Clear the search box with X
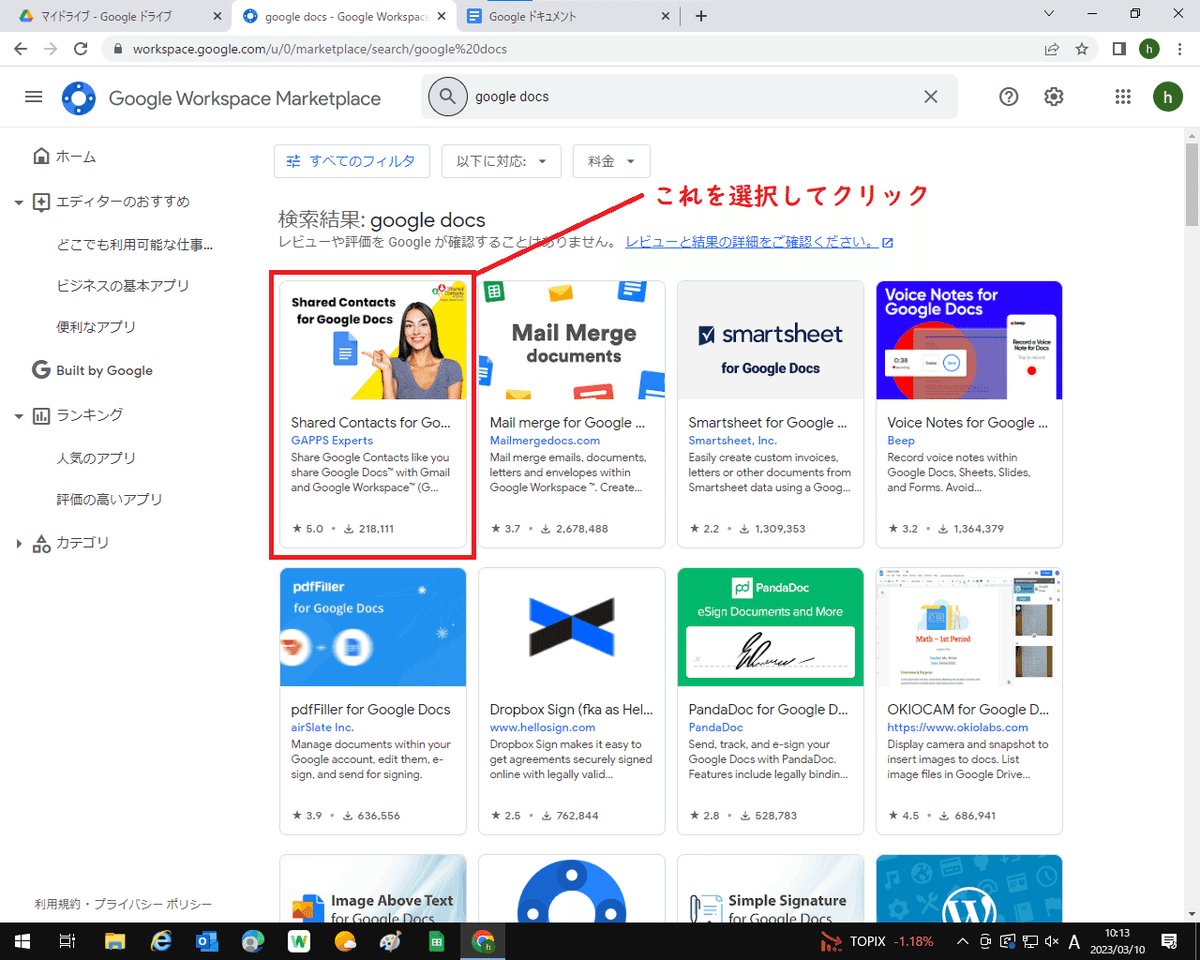The width and height of the screenshot is (1200, 960). [x=931, y=97]
